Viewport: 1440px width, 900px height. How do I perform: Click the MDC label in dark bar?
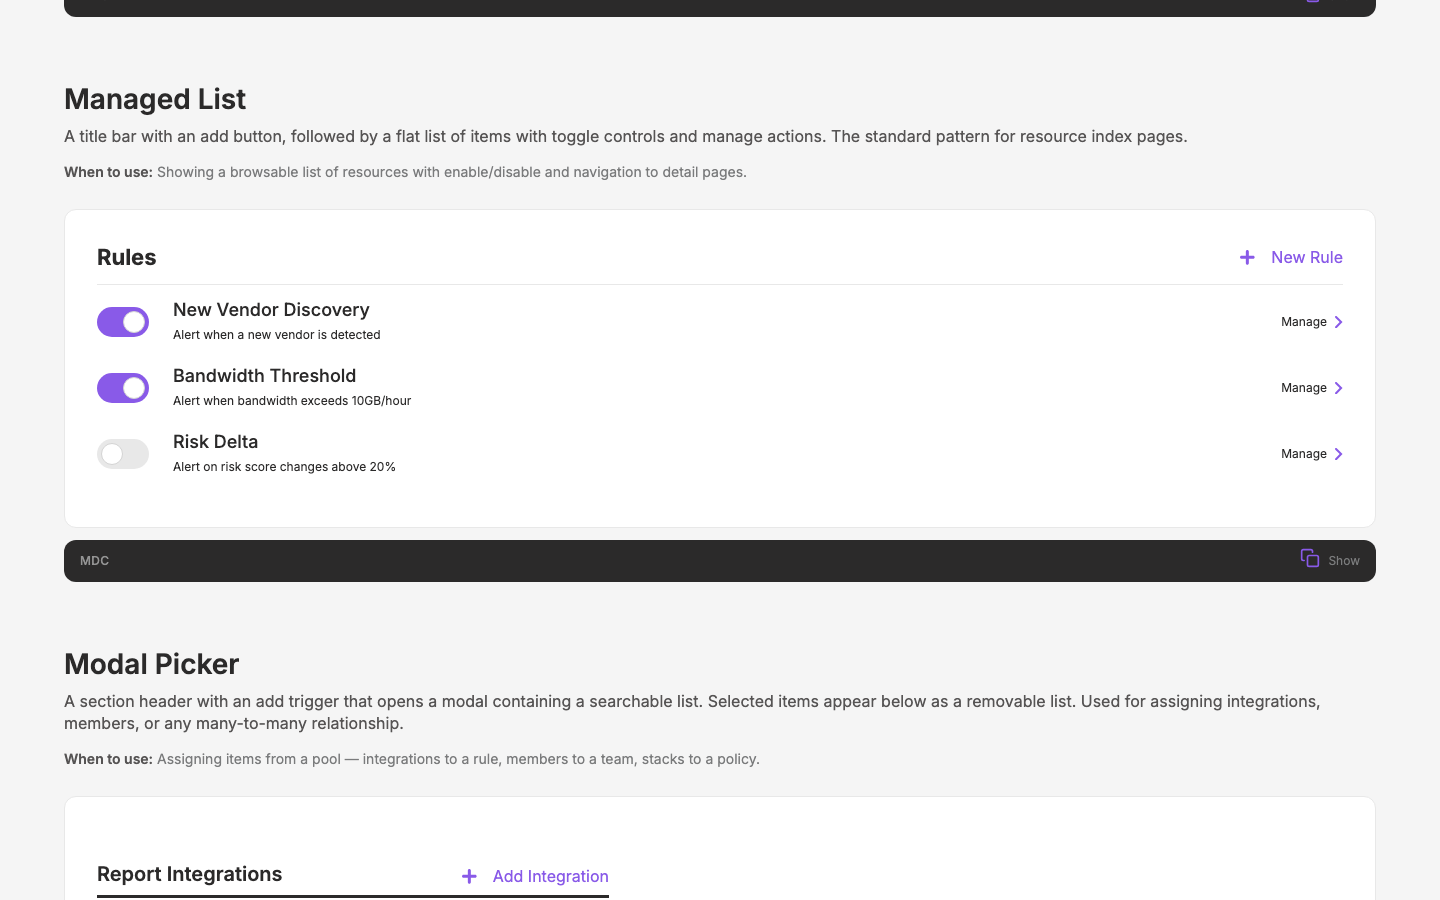point(94,561)
